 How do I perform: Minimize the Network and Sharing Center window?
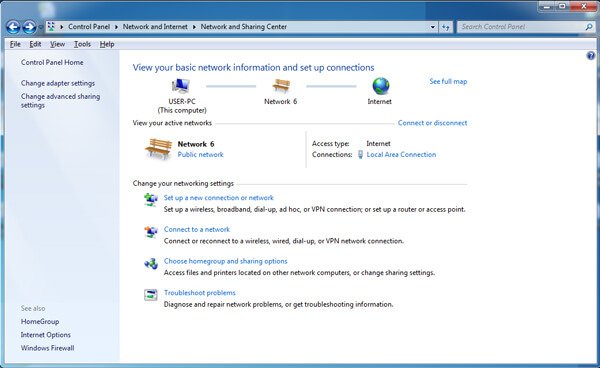(x=546, y=7)
